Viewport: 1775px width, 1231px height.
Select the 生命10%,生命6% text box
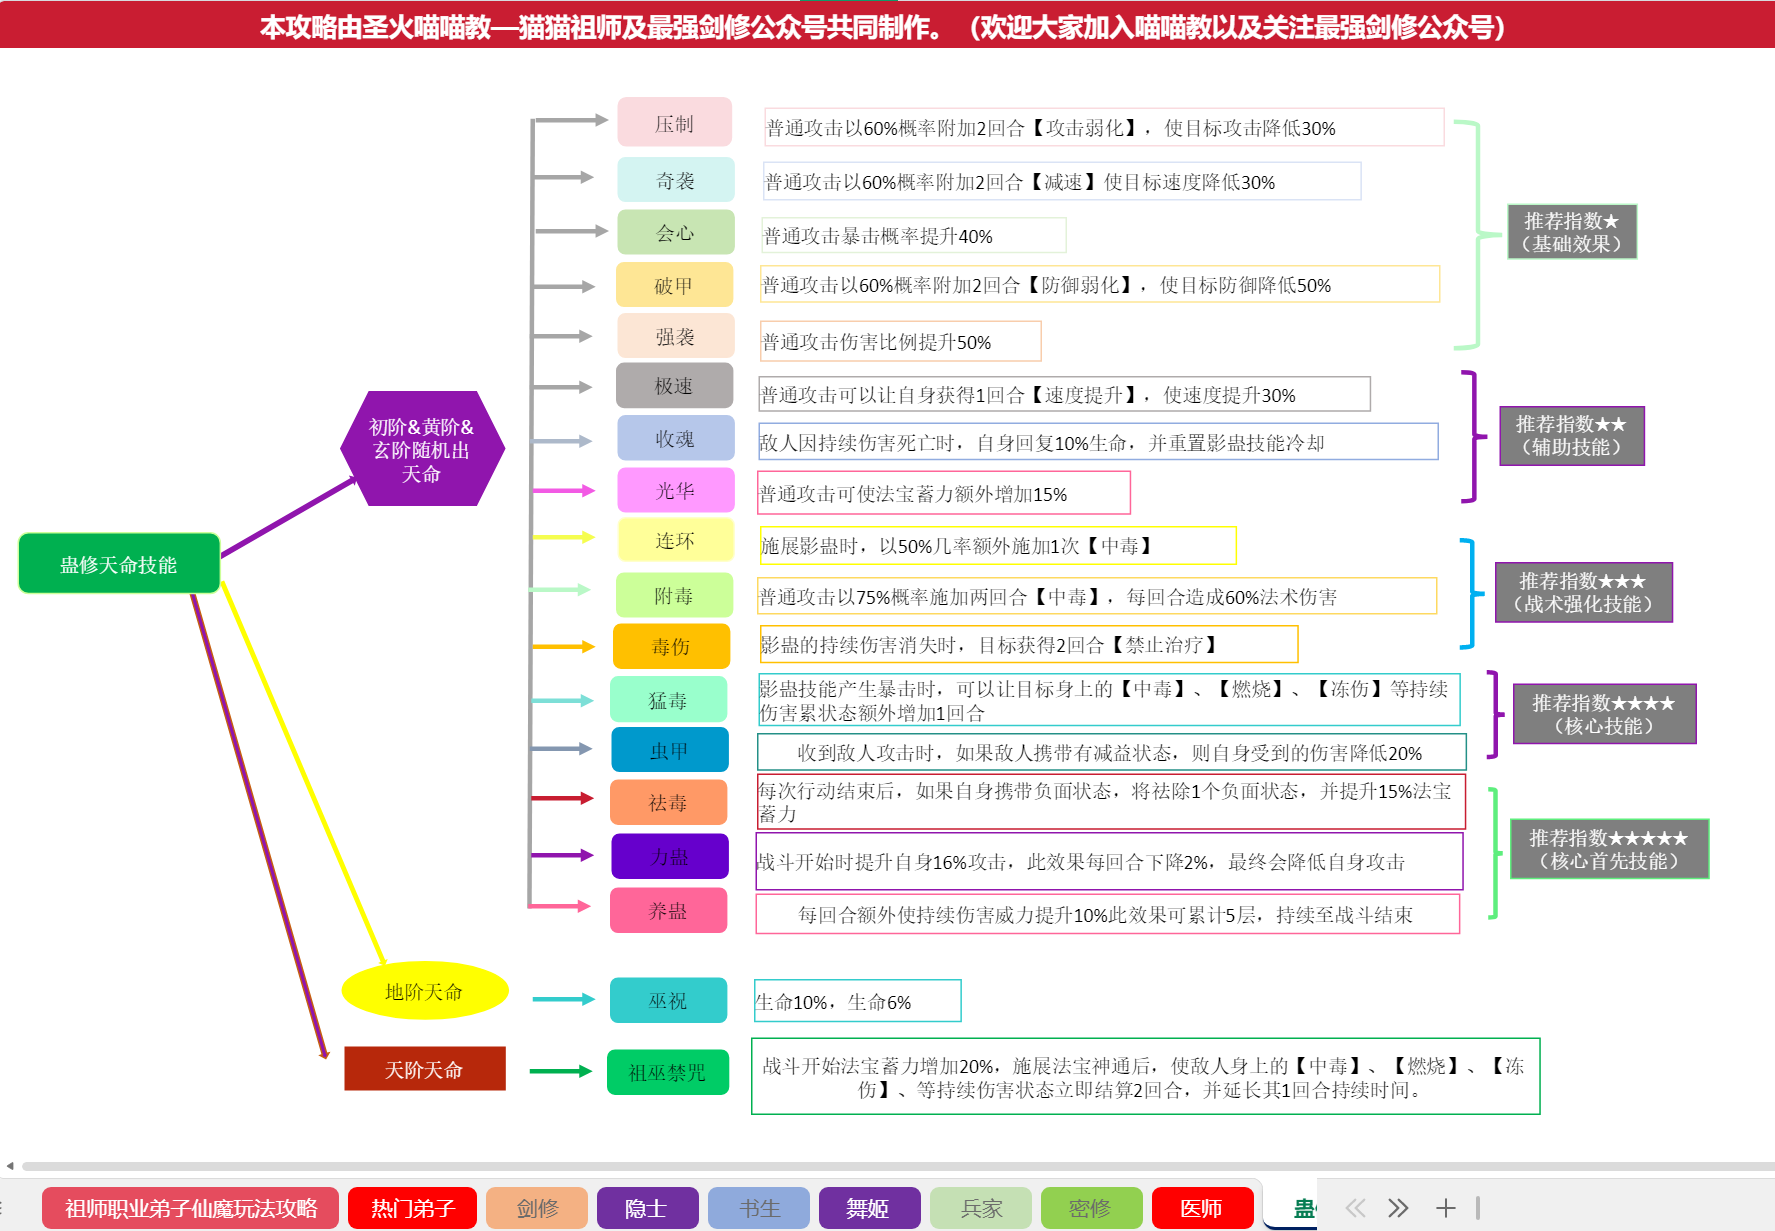coord(857,1001)
